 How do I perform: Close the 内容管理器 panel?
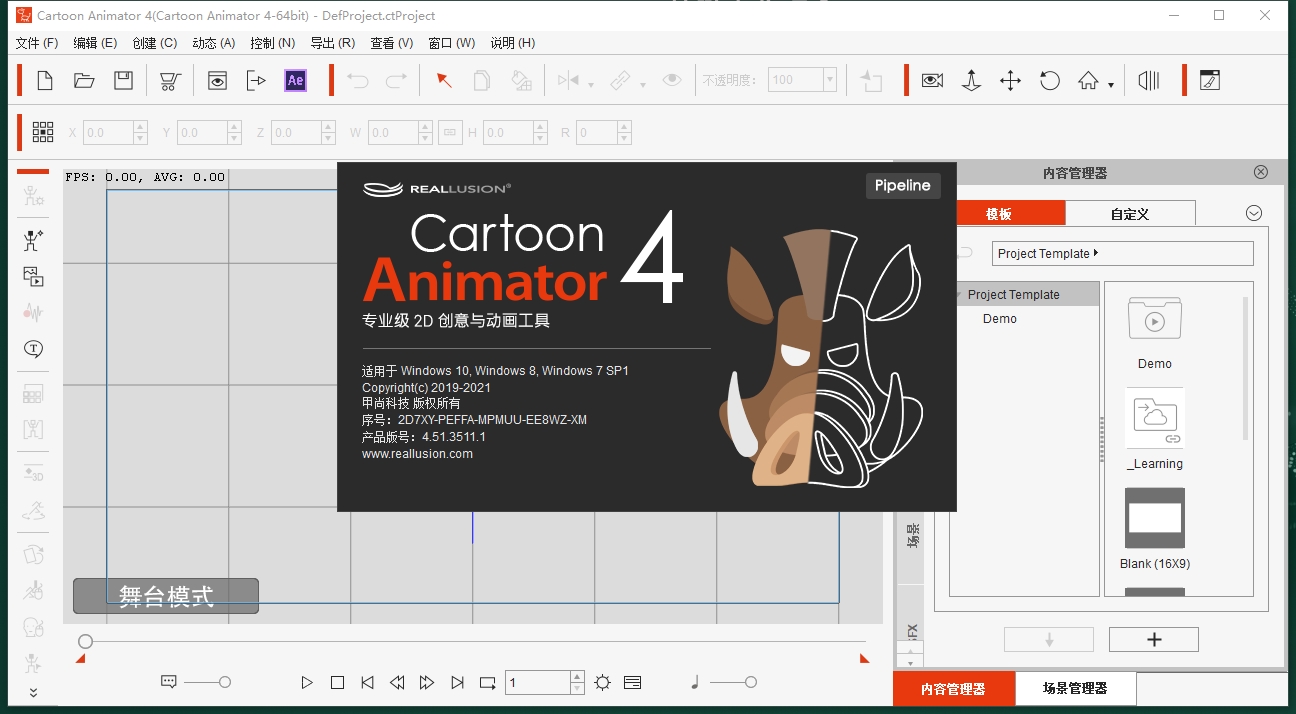(x=1261, y=172)
